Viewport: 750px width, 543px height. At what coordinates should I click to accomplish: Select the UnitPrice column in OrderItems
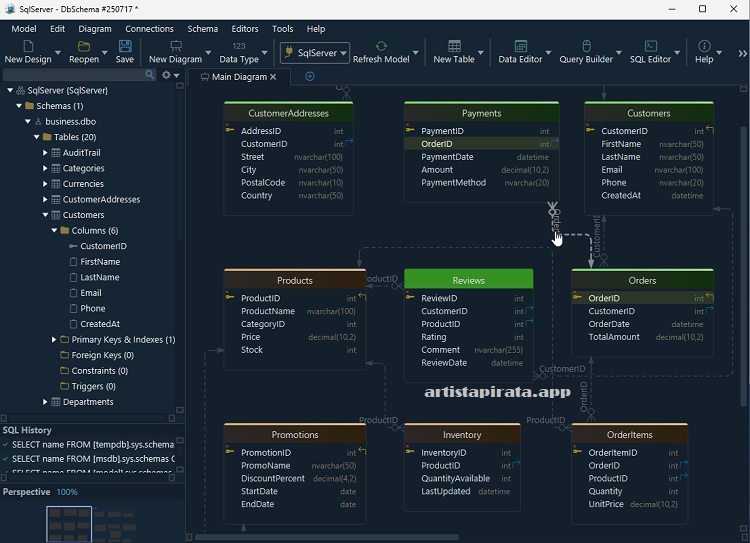629,504
